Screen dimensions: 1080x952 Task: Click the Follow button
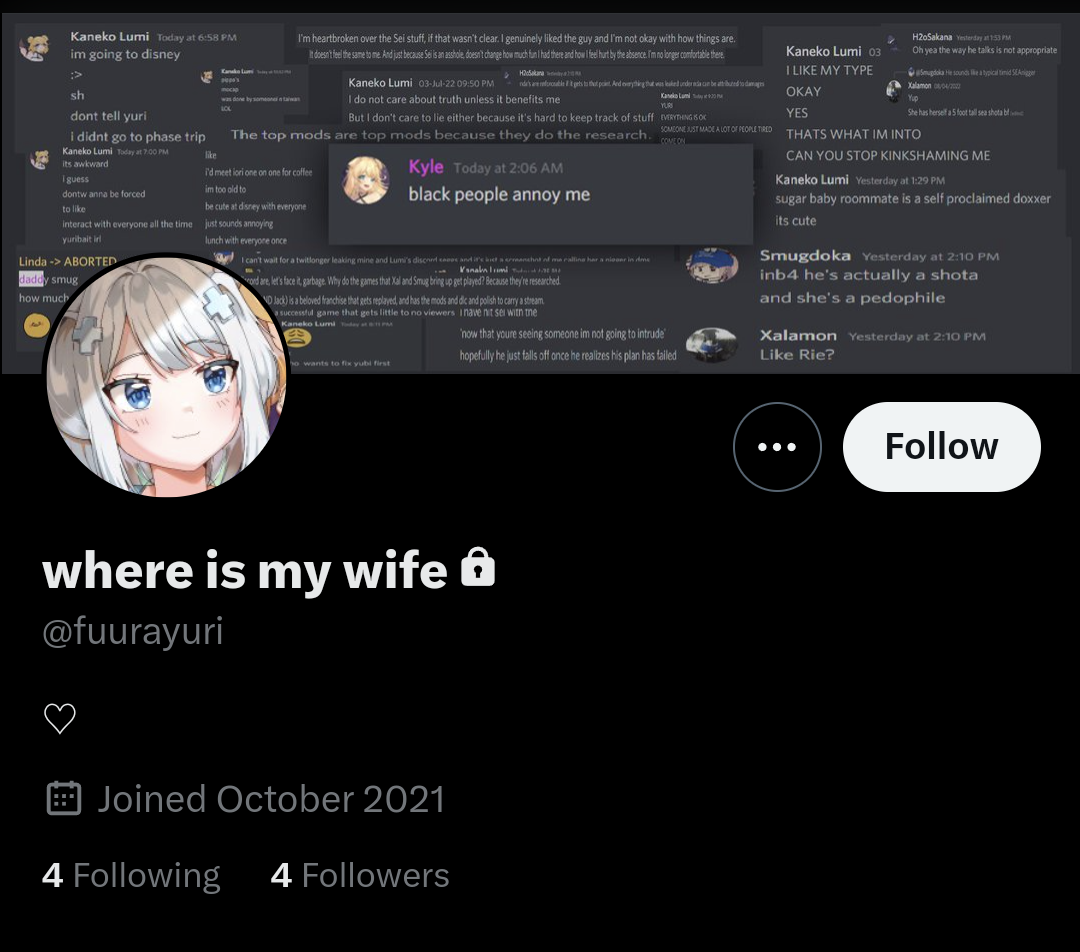tap(942, 446)
